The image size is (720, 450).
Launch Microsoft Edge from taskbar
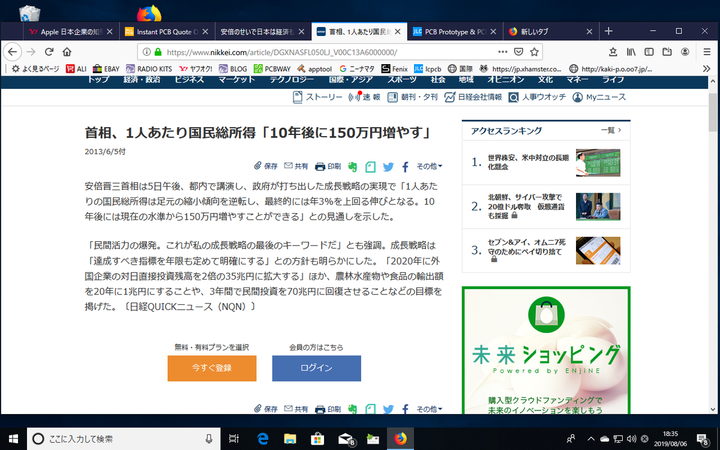coord(262,439)
